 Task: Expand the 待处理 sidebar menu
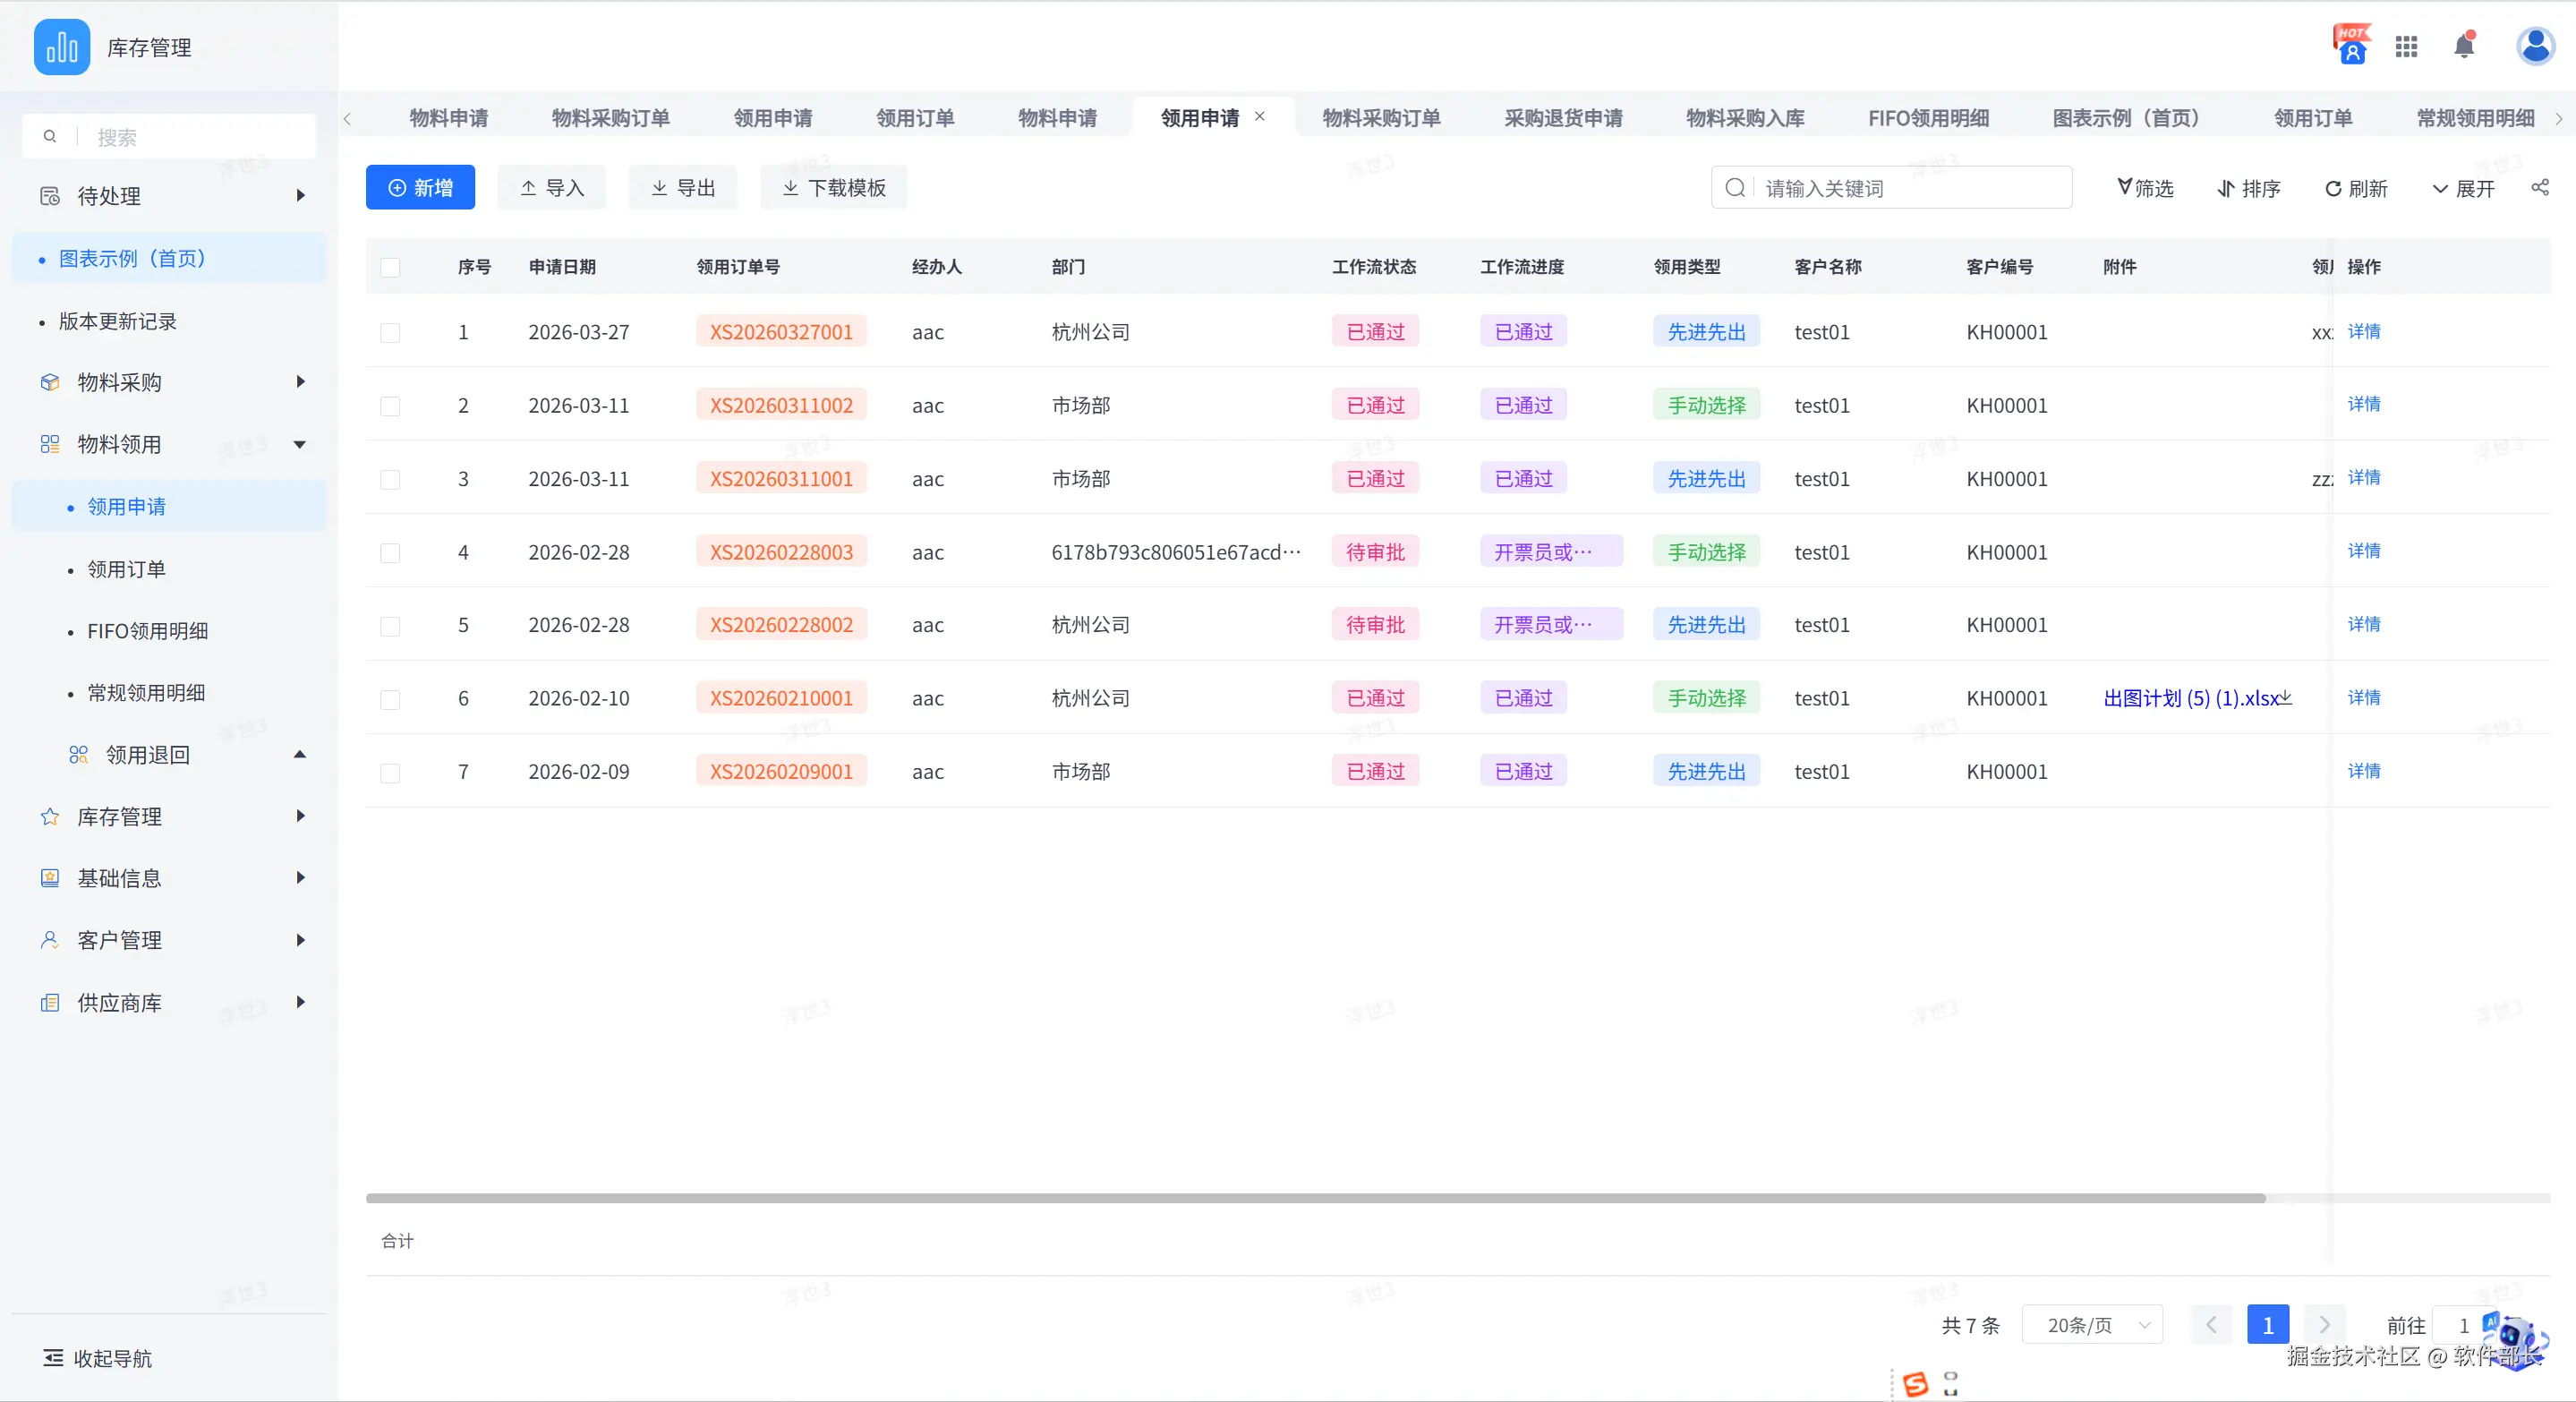click(x=170, y=196)
